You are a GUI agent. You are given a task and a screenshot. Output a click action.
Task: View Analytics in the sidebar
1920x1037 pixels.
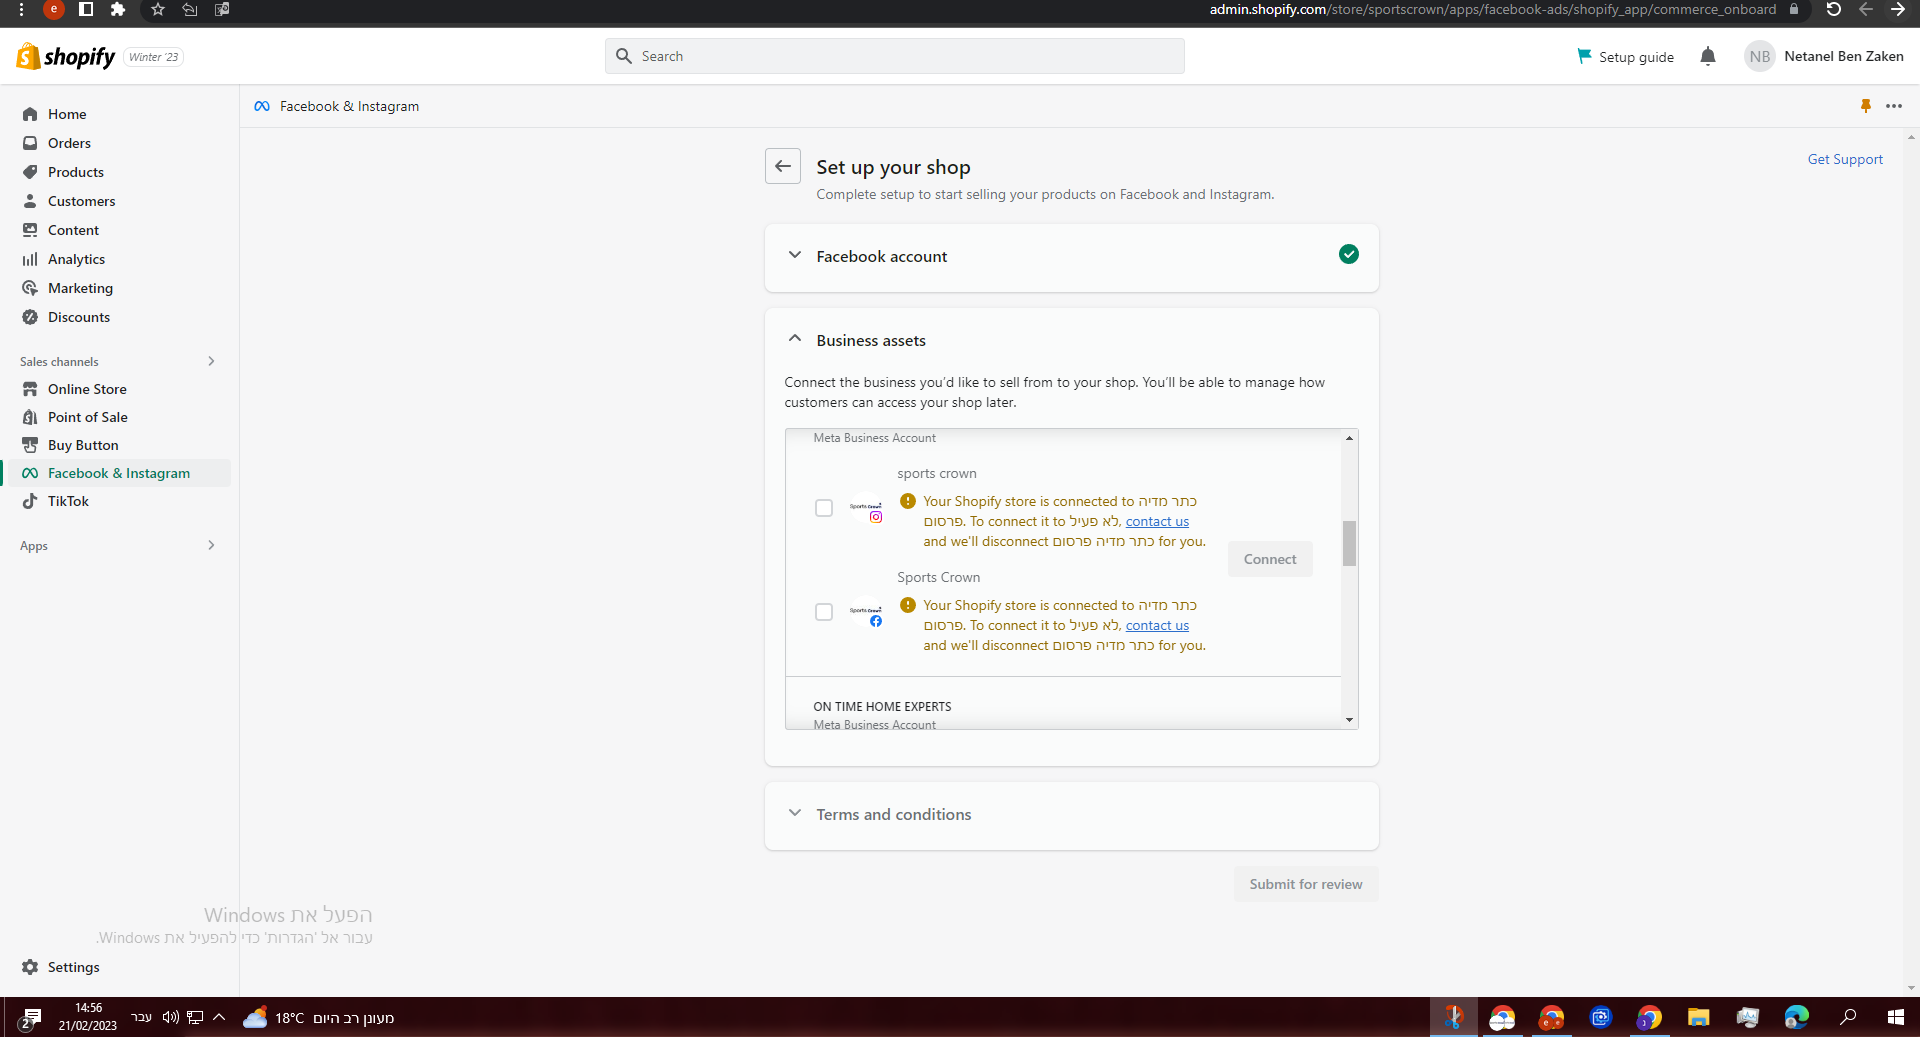(76, 259)
